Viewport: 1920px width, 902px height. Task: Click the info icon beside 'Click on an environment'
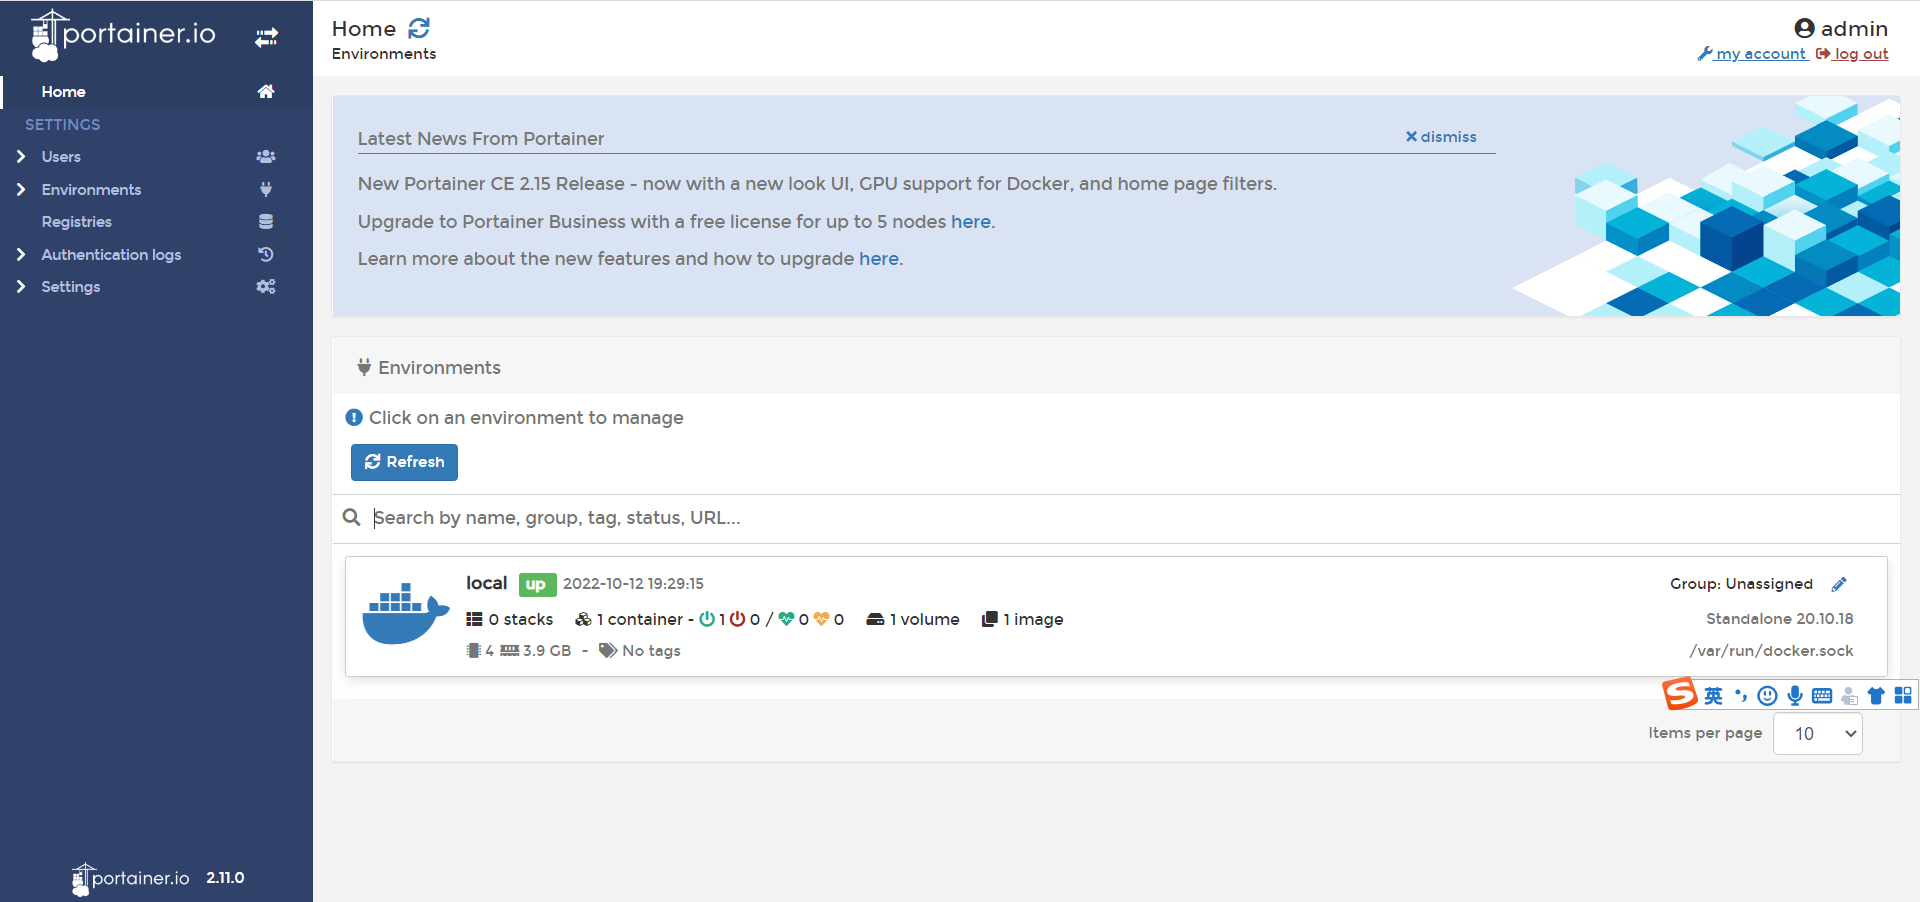[354, 418]
